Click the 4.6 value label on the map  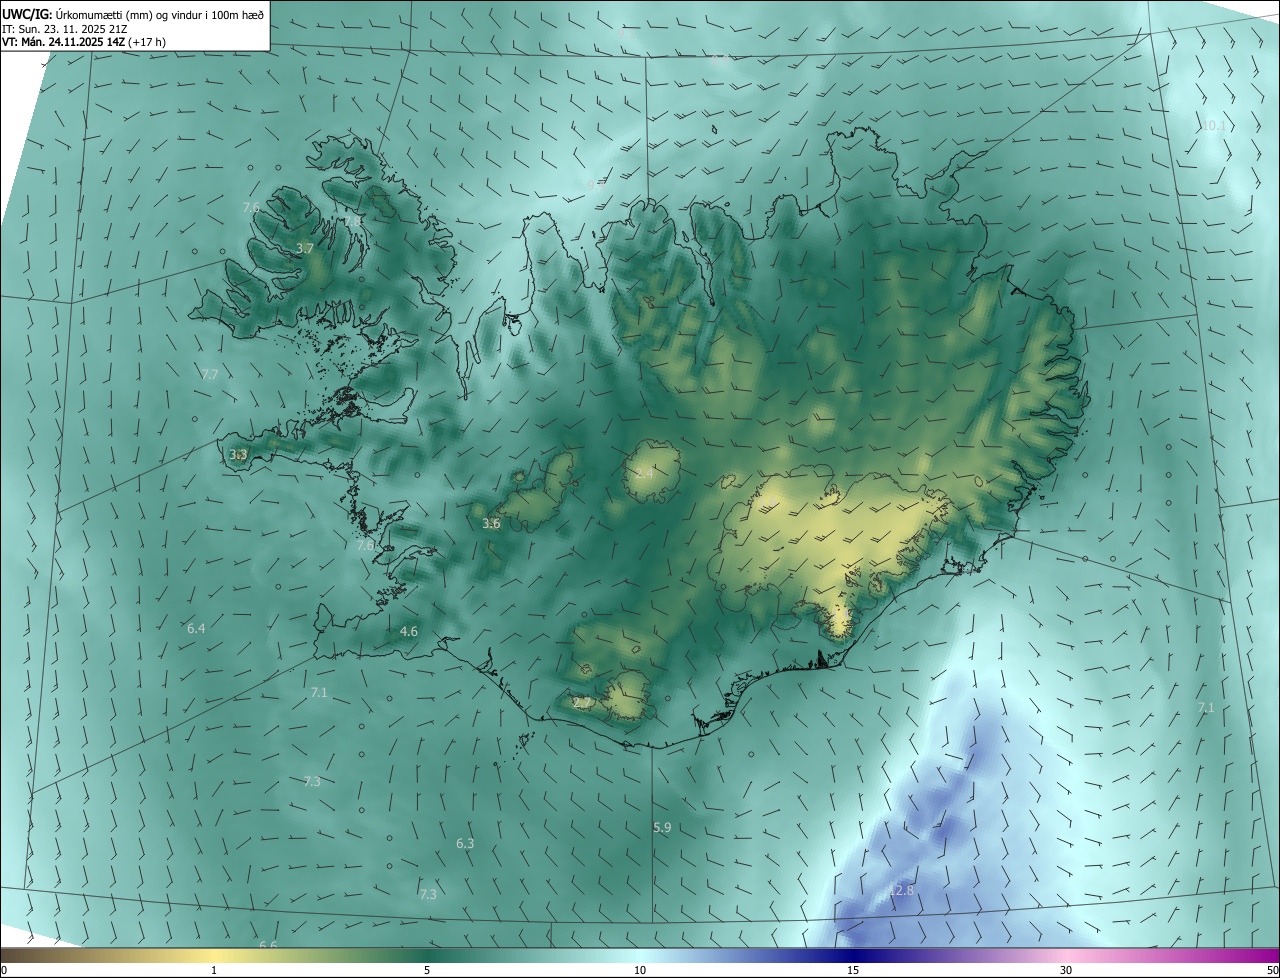(408, 632)
